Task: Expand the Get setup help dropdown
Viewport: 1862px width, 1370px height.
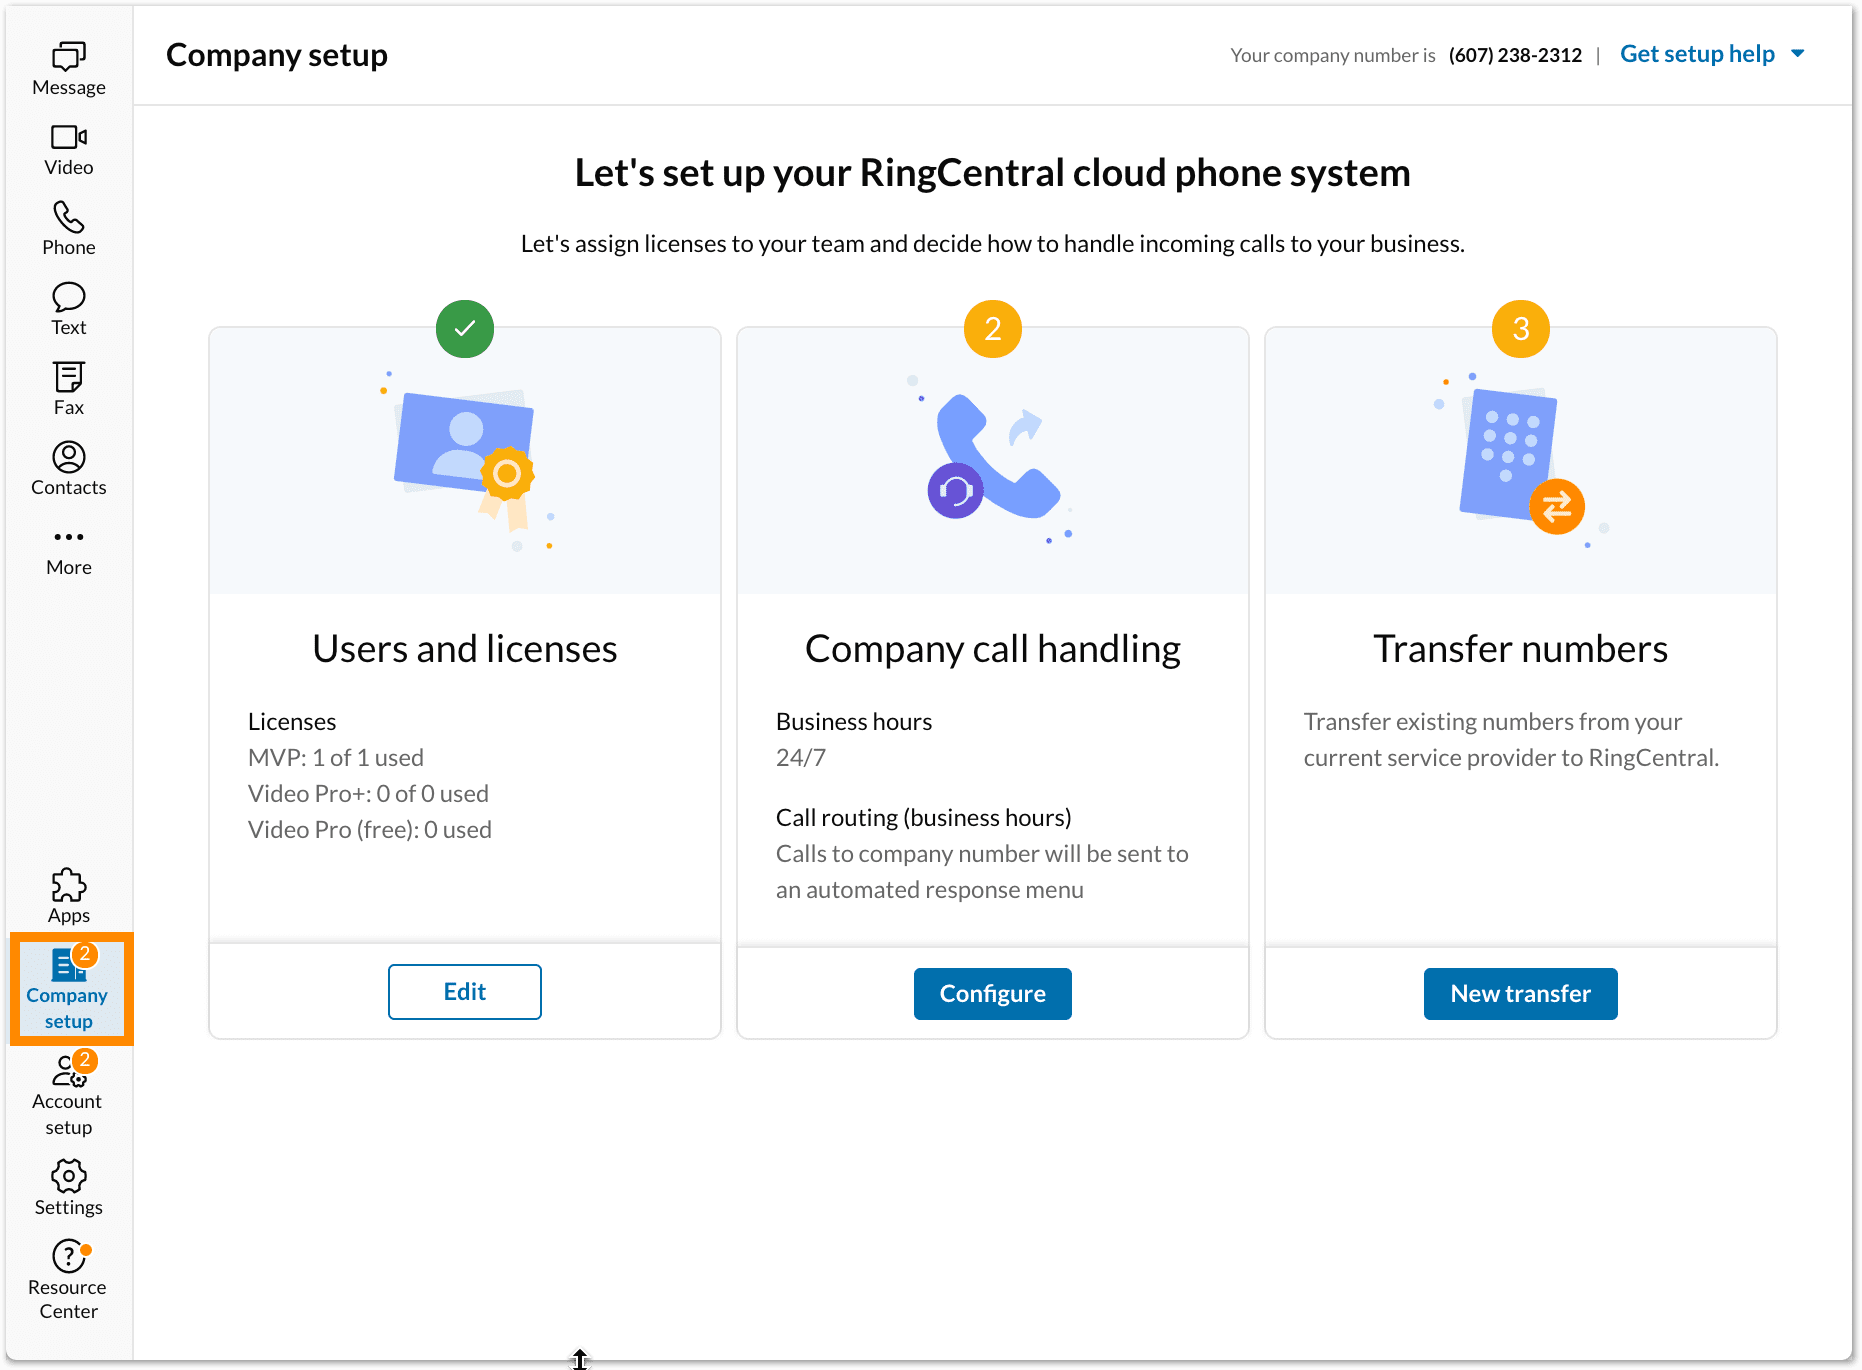Action: (x=1697, y=54)
